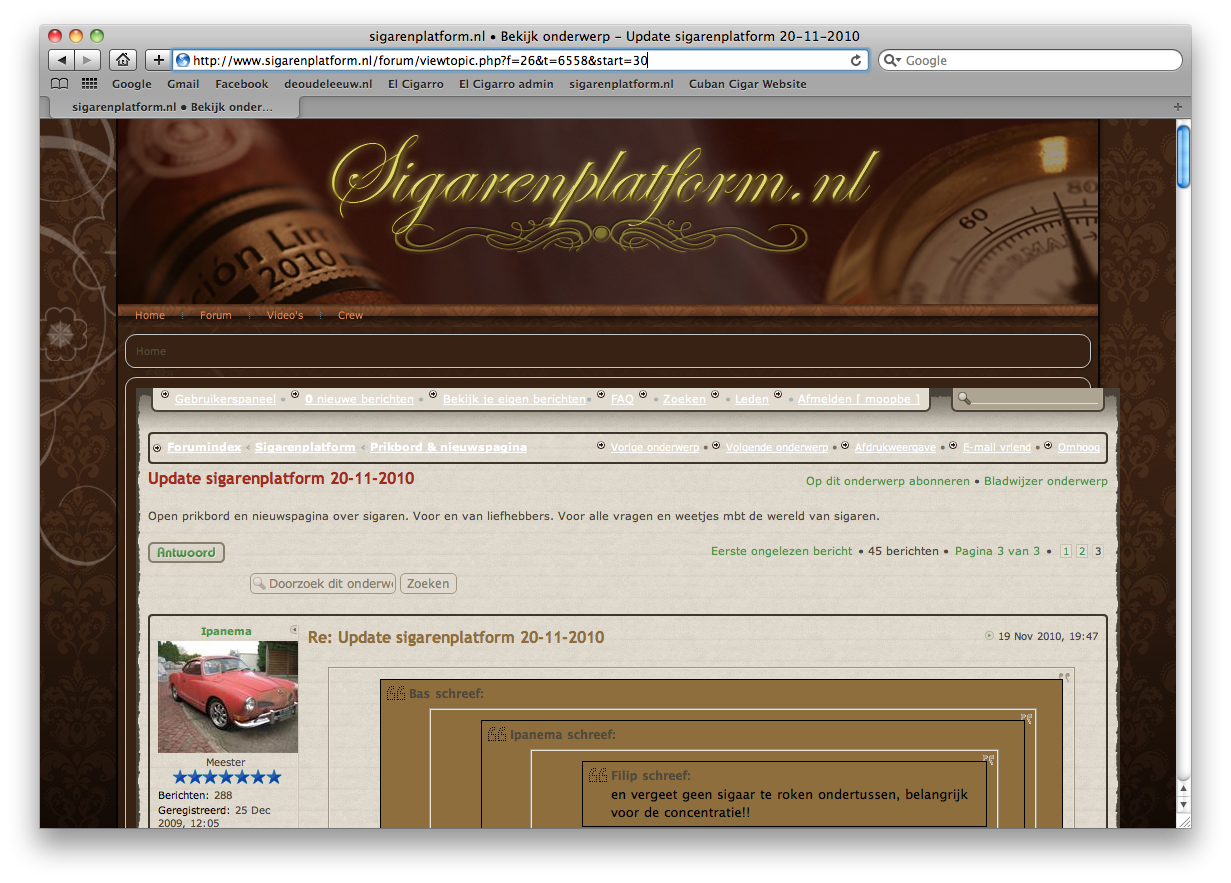
Task: Click the bullet icon before Gebruikerspaneel
Action: (x=165, y=395)
